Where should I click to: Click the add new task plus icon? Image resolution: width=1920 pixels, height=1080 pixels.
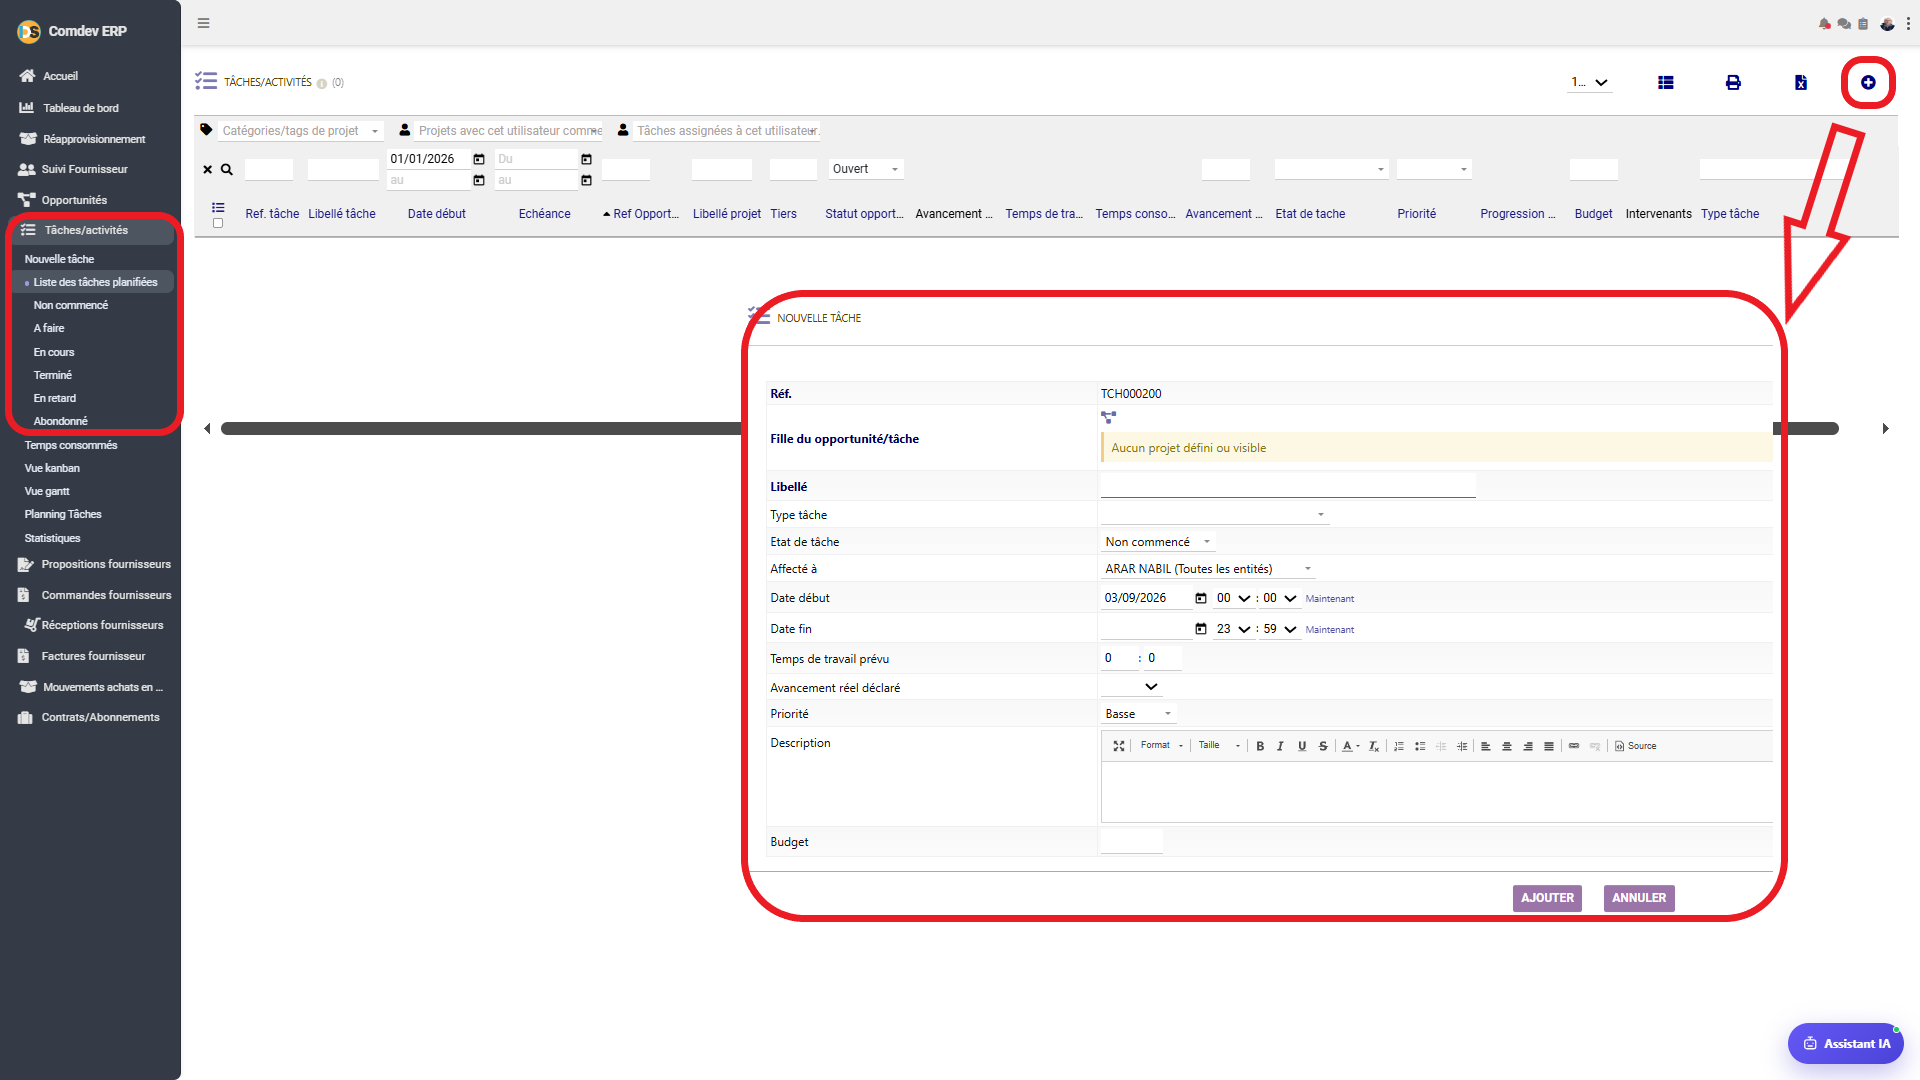[x=1867, y=82]
